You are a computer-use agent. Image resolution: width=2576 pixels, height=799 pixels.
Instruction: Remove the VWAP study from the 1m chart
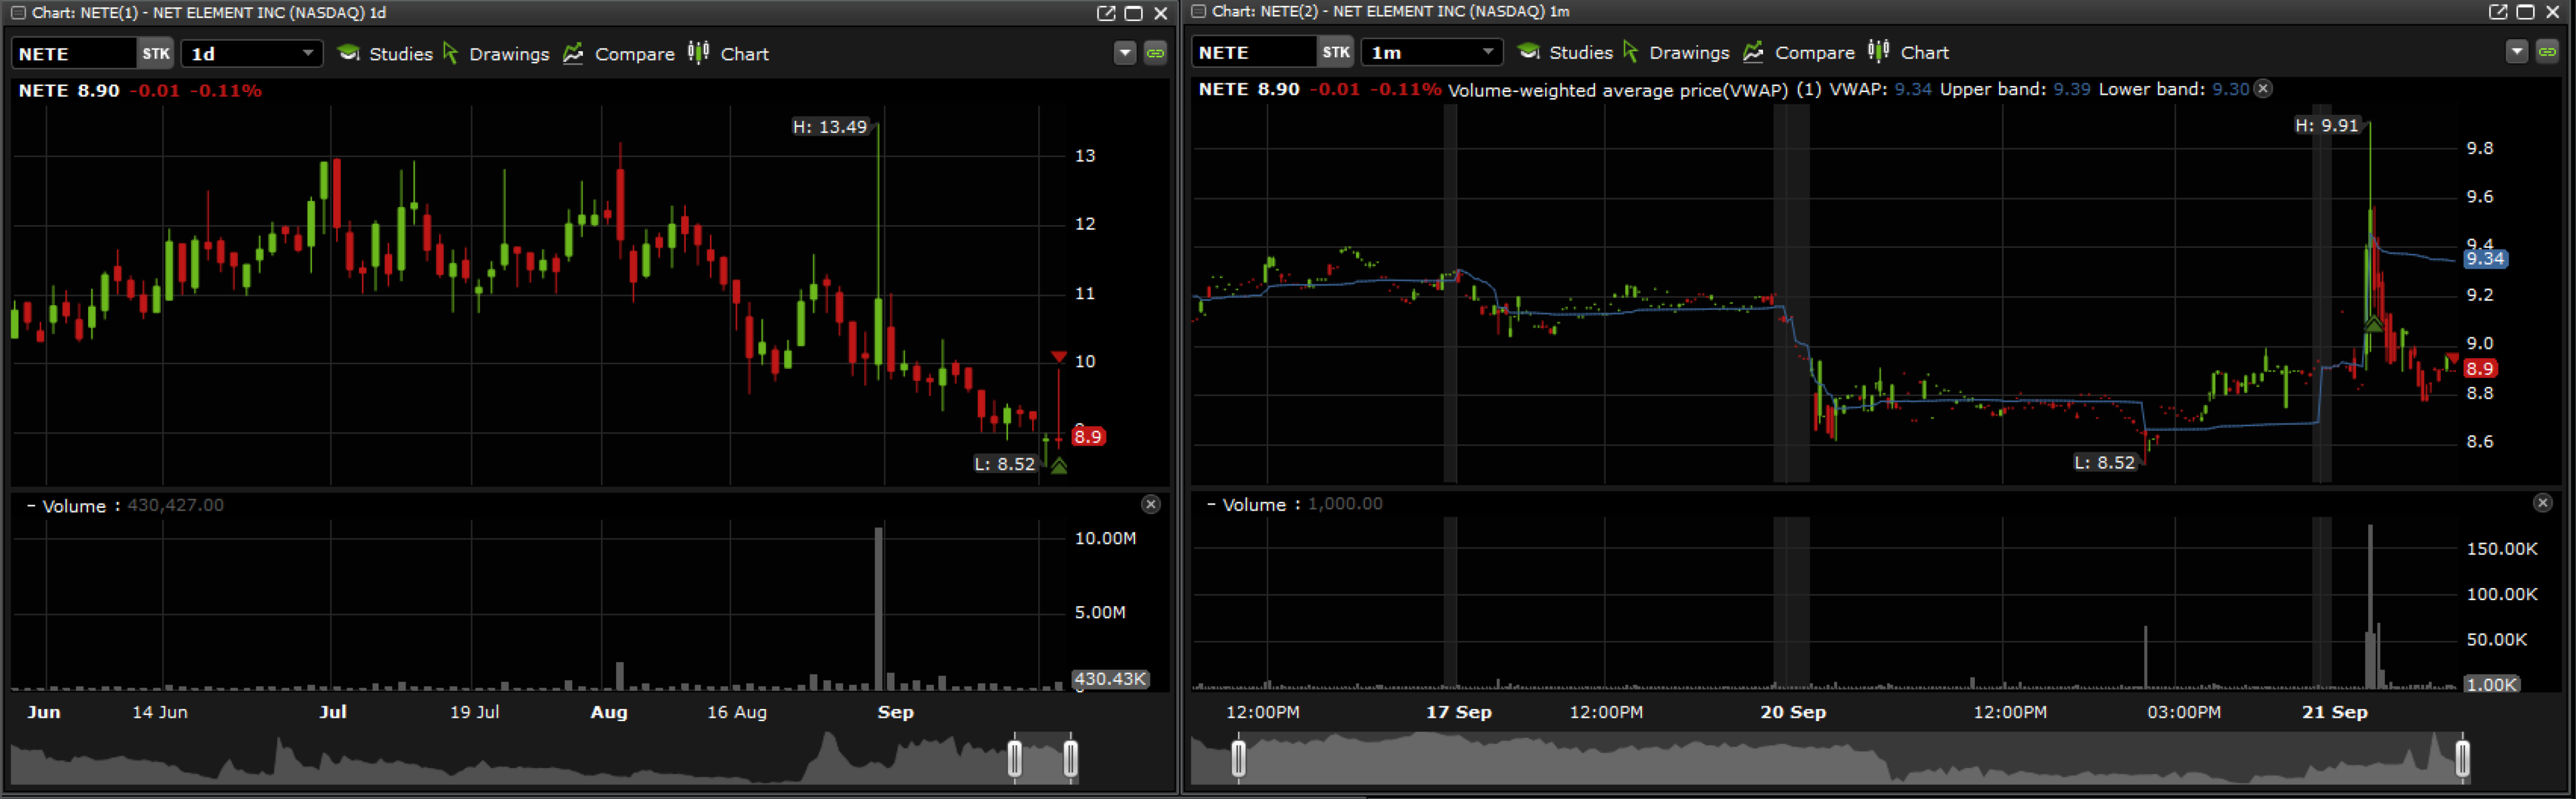(x=2263, y=89)
